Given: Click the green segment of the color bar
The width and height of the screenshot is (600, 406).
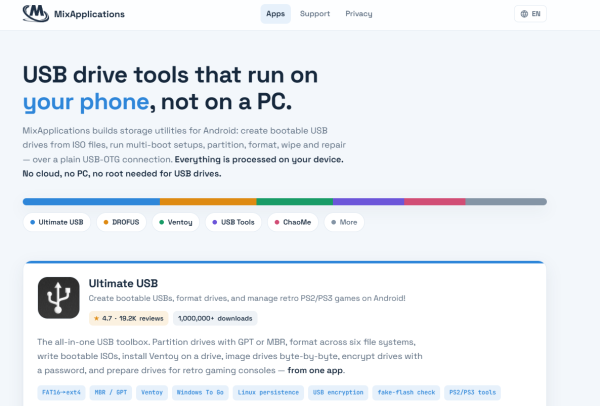Looking at the screenshot, I should pyautogui.click(x=295, y=202).
